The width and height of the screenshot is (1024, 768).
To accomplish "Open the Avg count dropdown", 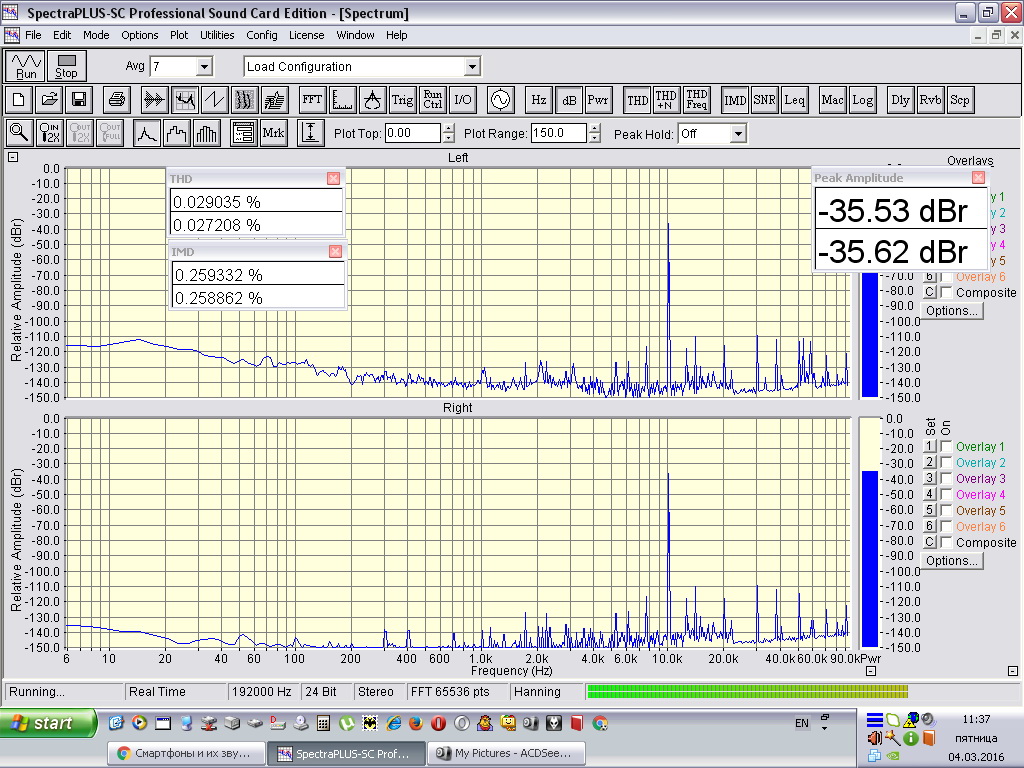I will coord(204,67).
